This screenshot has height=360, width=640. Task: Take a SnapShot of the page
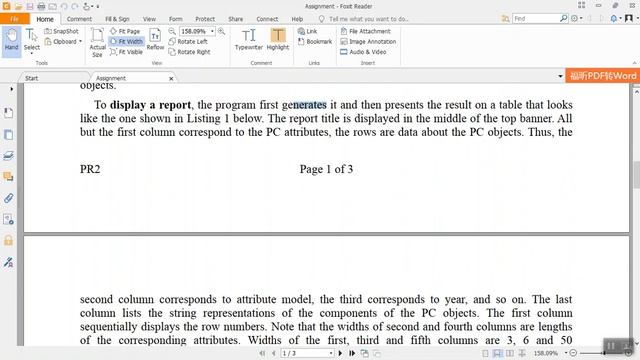pyautogui.click(x=61, y=31)
